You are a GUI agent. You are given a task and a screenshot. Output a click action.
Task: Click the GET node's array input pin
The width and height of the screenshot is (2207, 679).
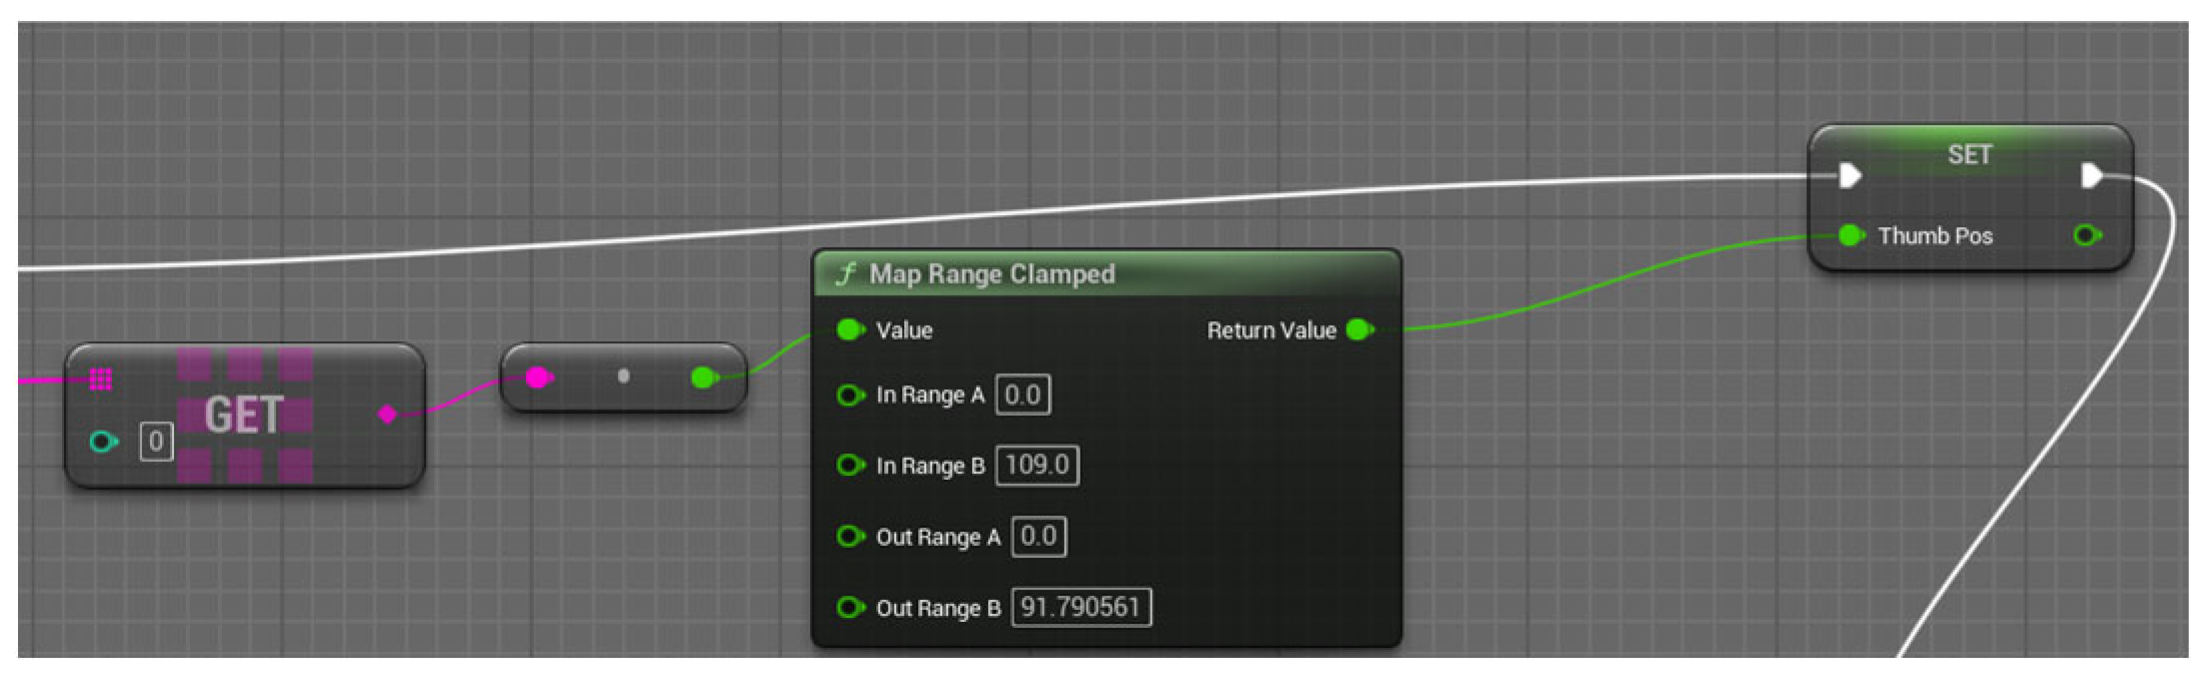[x=100, y=379]
